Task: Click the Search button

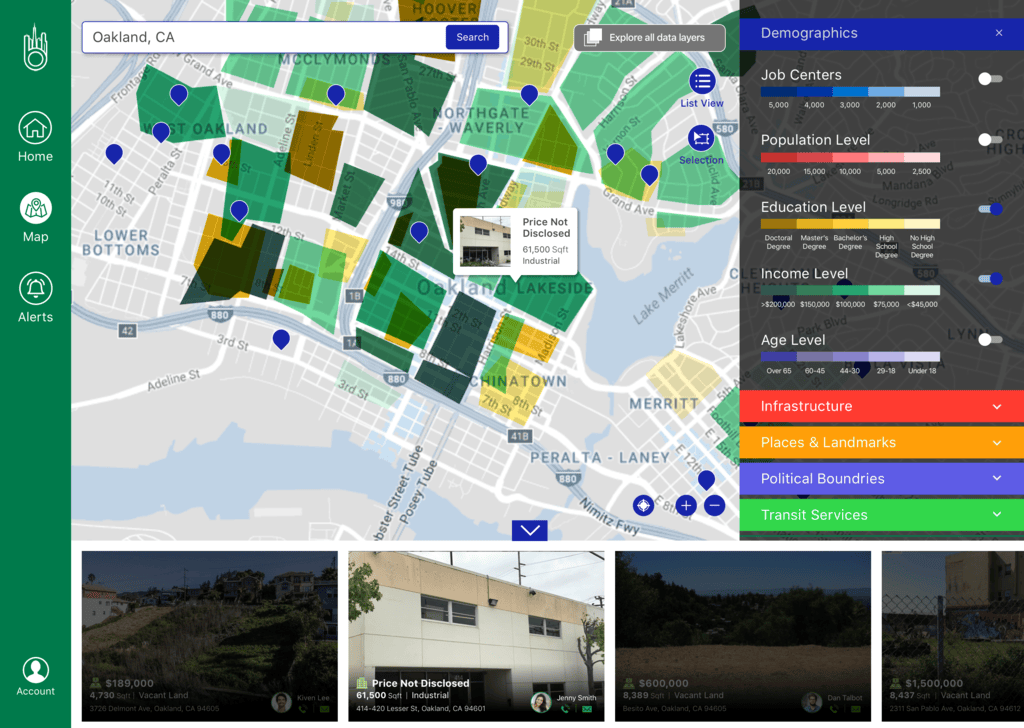Action: 472,37
